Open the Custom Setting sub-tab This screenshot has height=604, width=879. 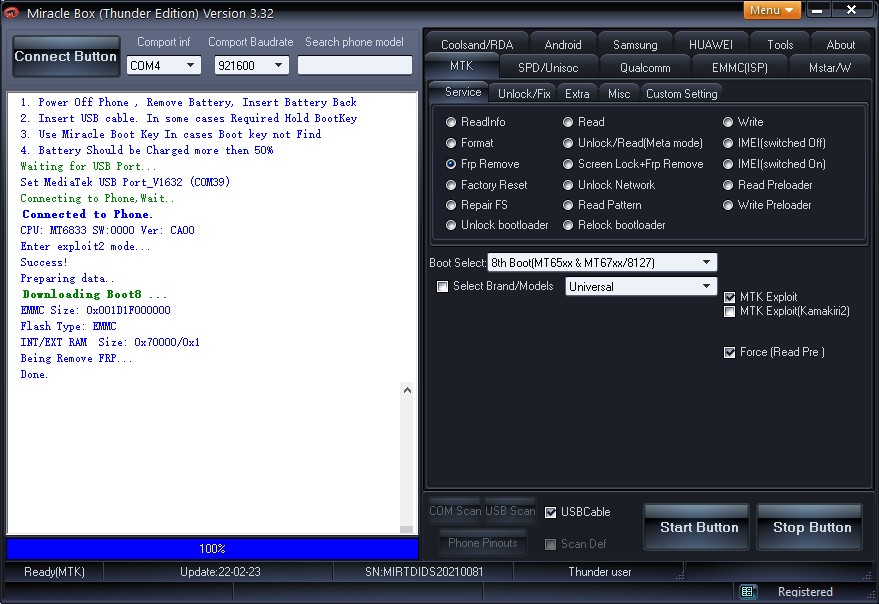click(x=681, y=94)
